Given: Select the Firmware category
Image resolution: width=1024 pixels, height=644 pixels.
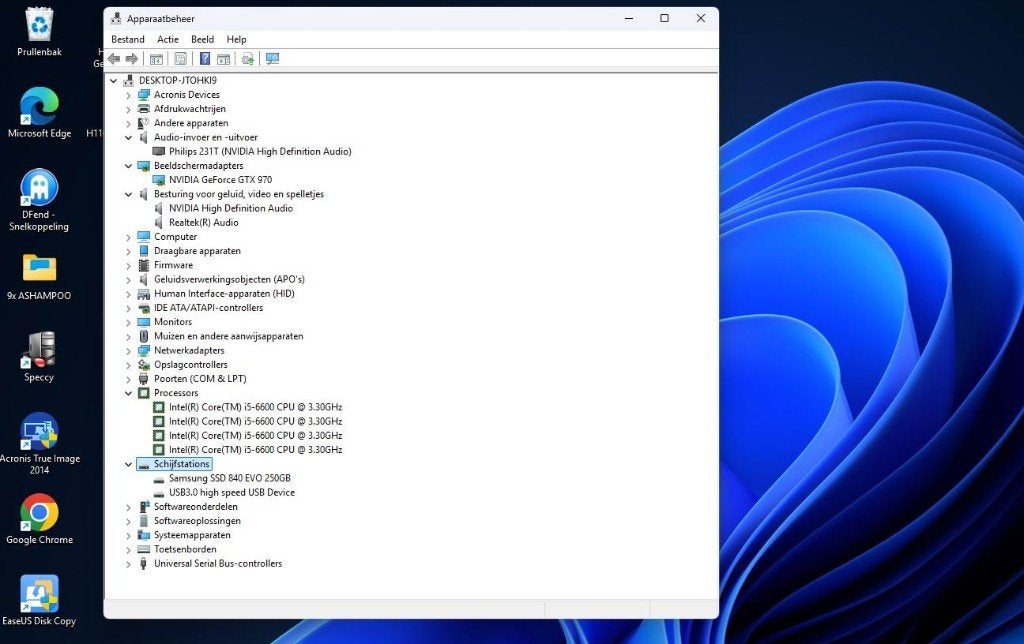Looking at the screenshot, I should tap(174, 265).
